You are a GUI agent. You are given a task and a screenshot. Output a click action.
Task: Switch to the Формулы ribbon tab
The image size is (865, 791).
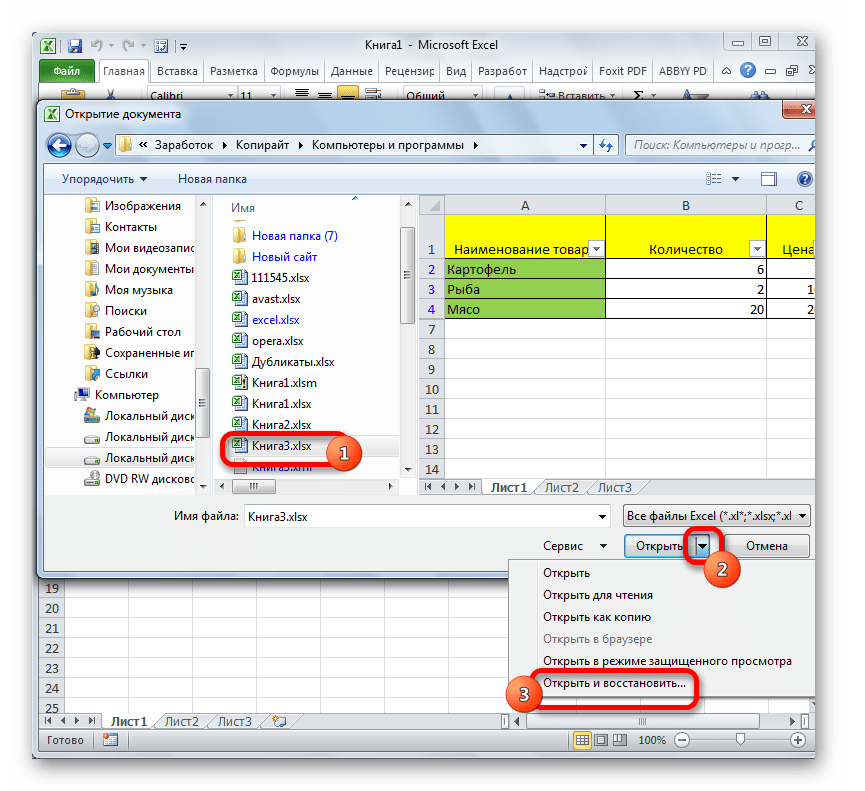pyautogui.click(x=294, y=71)
